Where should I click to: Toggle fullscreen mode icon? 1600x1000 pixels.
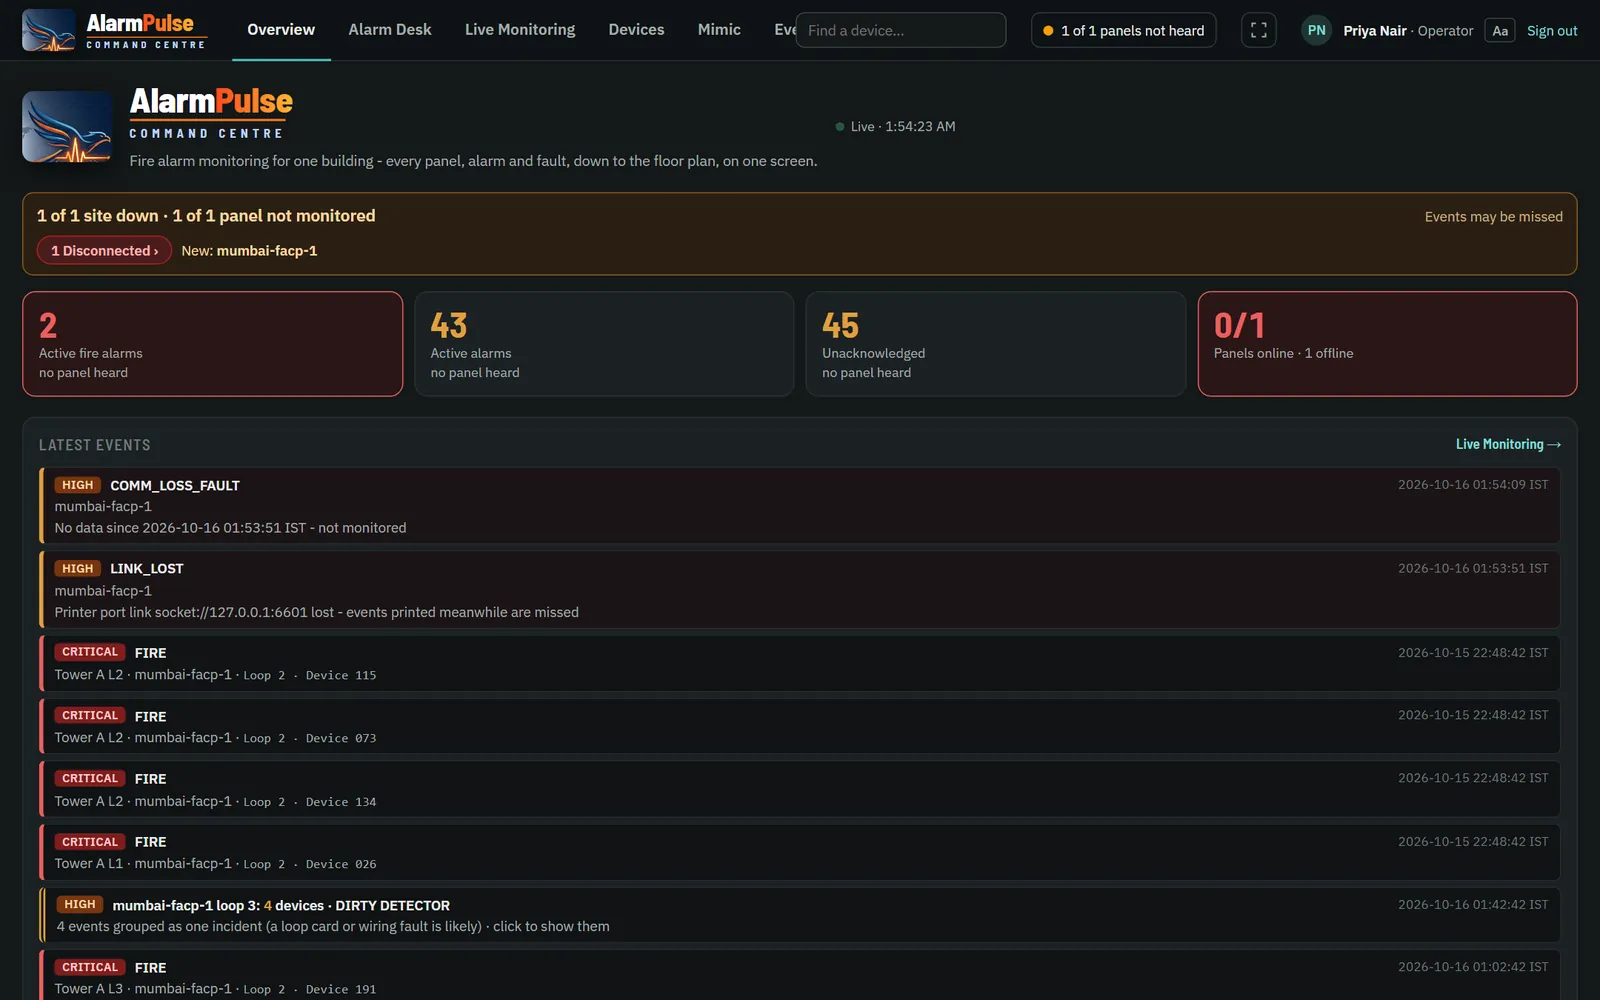[x=1258, y=30]
